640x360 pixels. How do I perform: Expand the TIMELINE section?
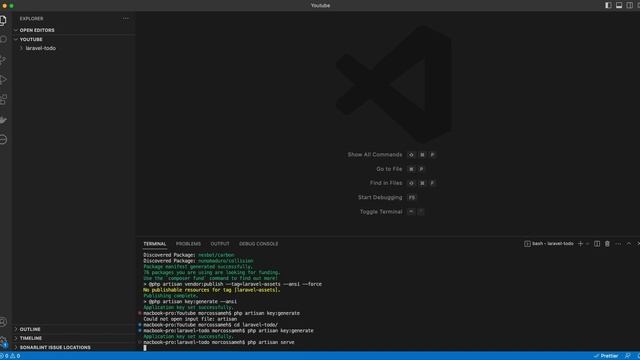pyautogui.click(x=74, y=338)
